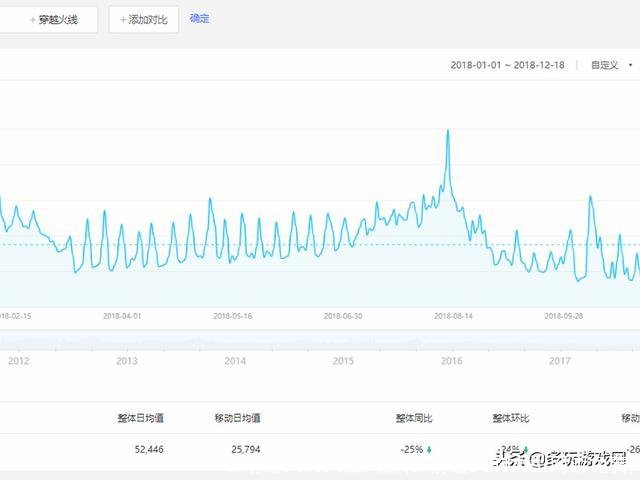
Task: Select 2016 on the overview timeline
Action: pos(452,361)
